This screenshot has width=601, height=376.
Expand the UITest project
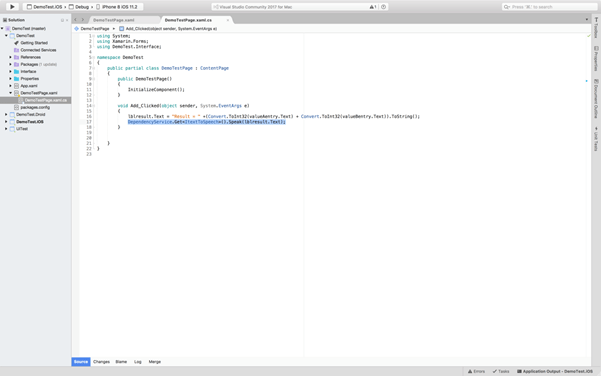click(7, 129)
